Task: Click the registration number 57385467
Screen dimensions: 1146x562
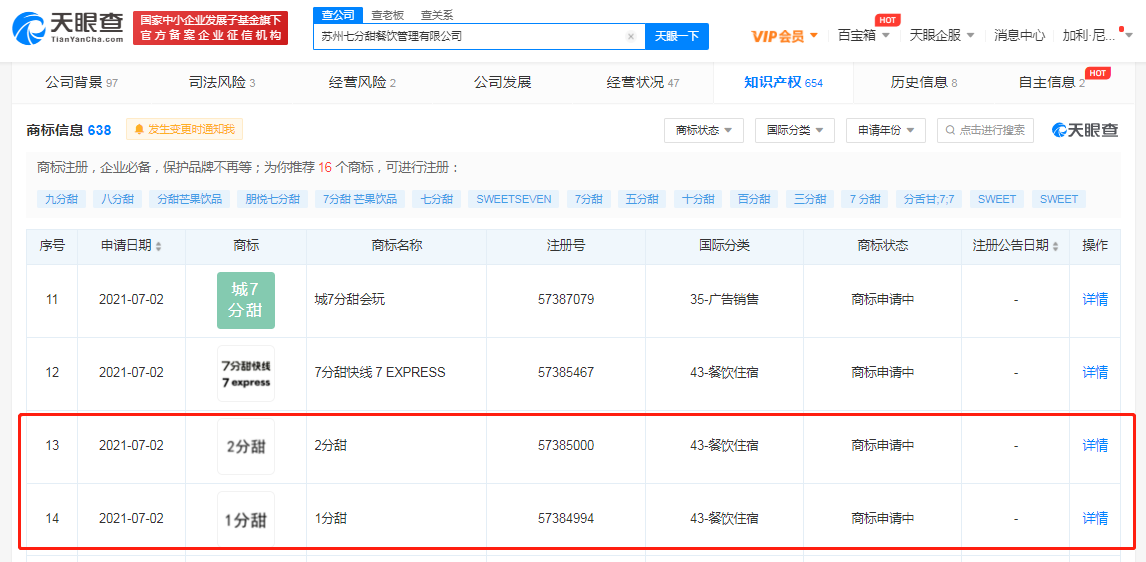Action: [566, 372]
